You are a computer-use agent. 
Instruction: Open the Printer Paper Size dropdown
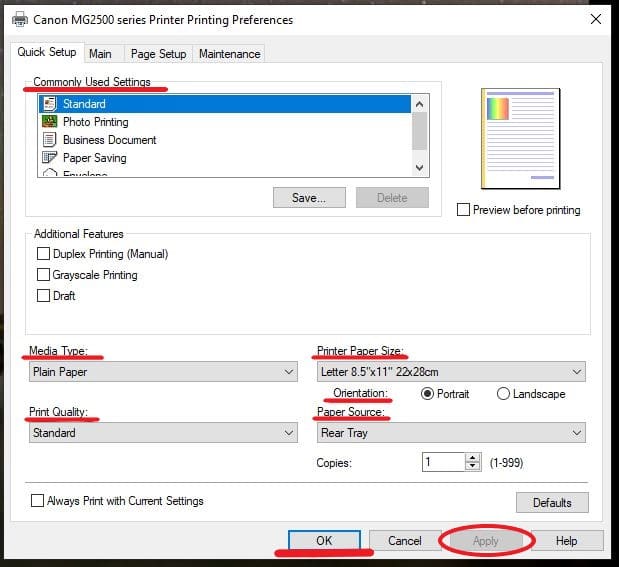click(450, 372)
